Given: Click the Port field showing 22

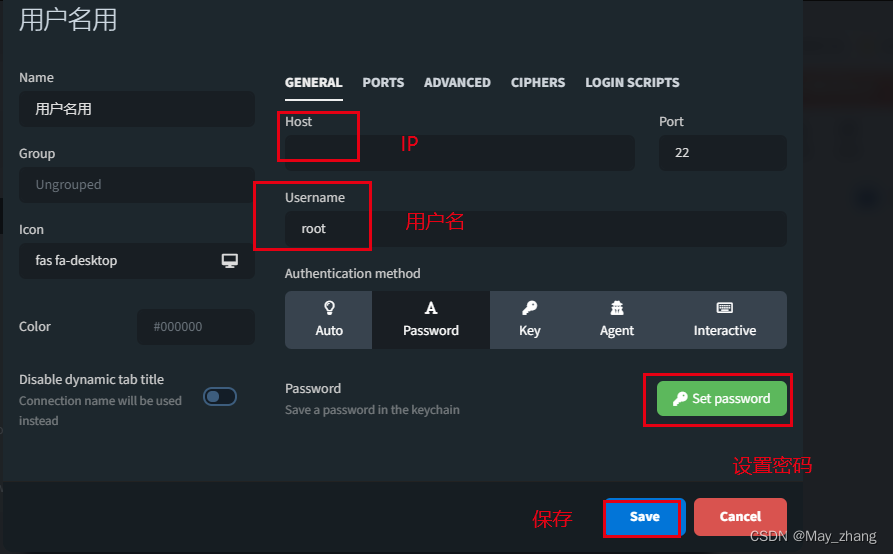Looking at the screenshot, I should [723, 153].
